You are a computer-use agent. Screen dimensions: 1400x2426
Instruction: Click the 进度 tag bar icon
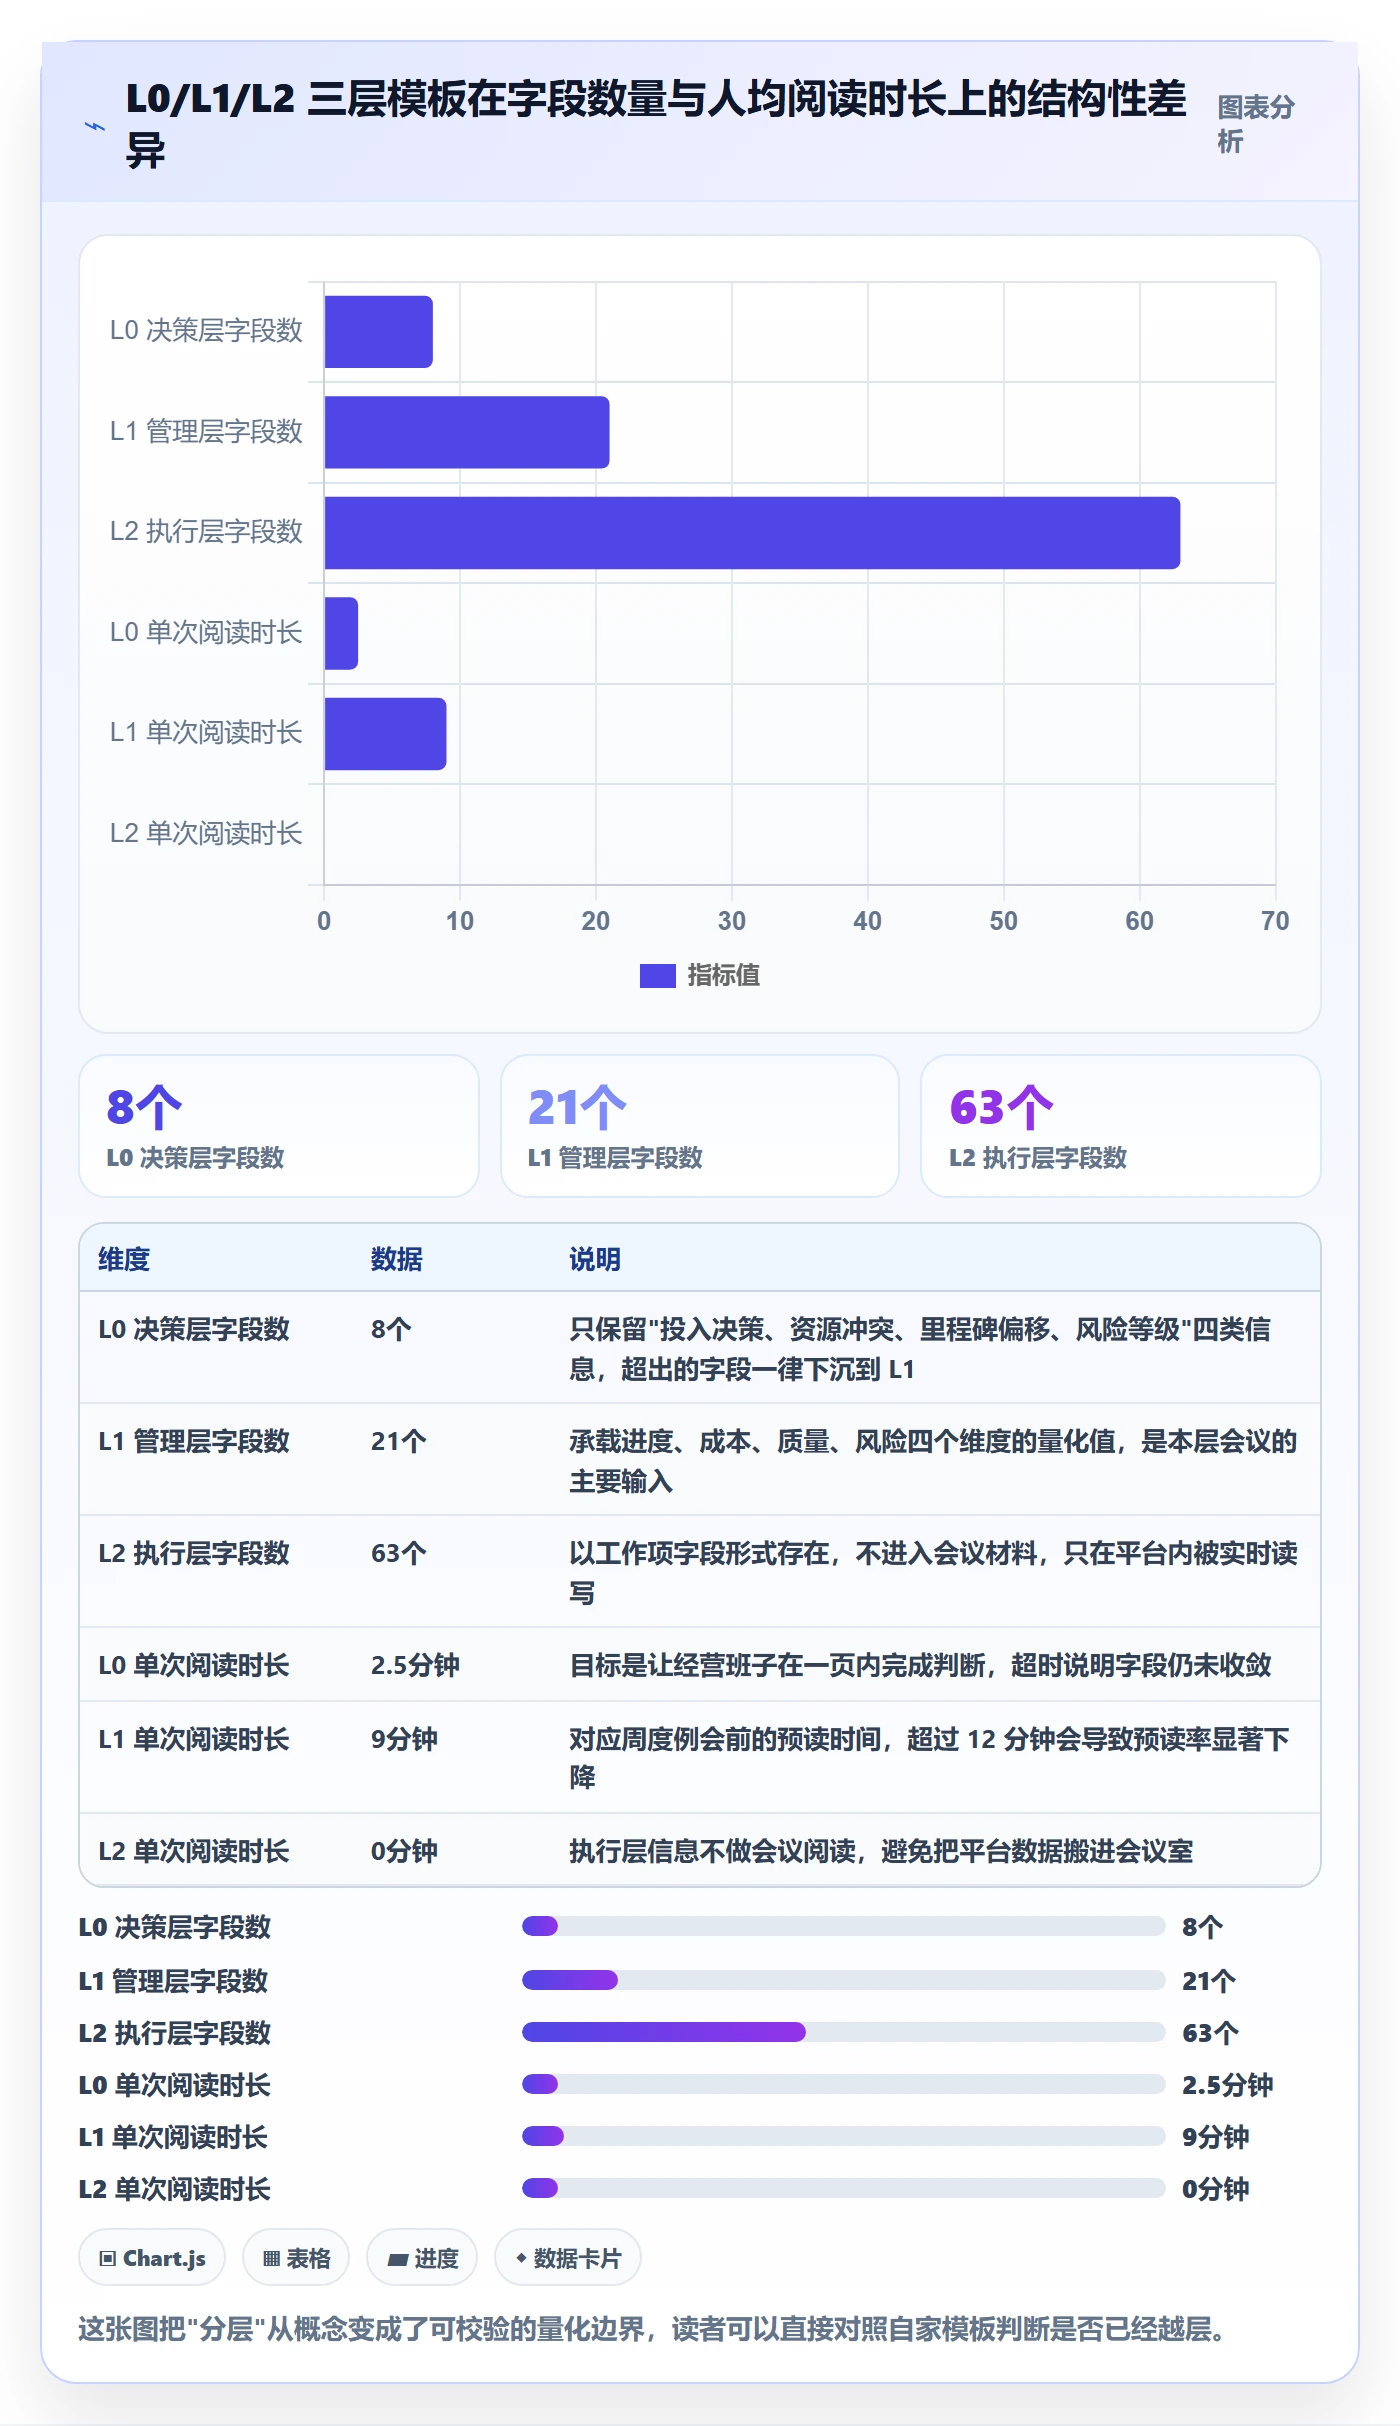(398, 2259)
